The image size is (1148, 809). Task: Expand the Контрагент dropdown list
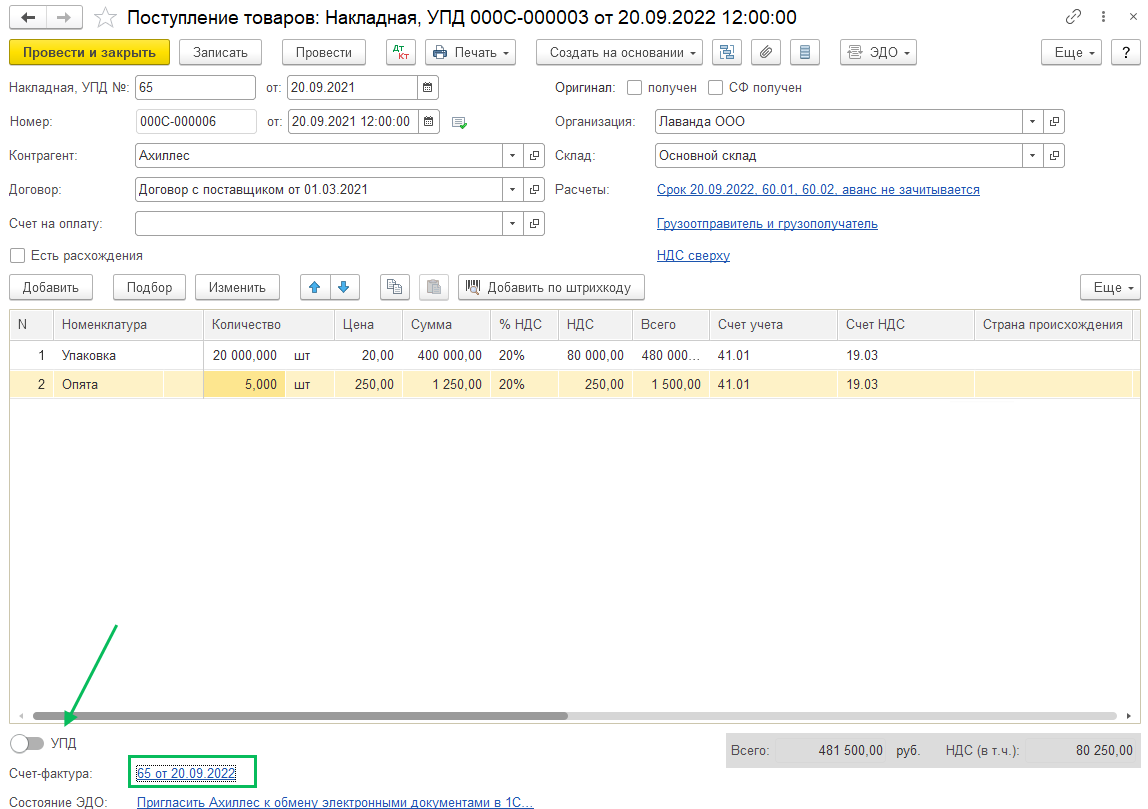click(x=513, y=156)
